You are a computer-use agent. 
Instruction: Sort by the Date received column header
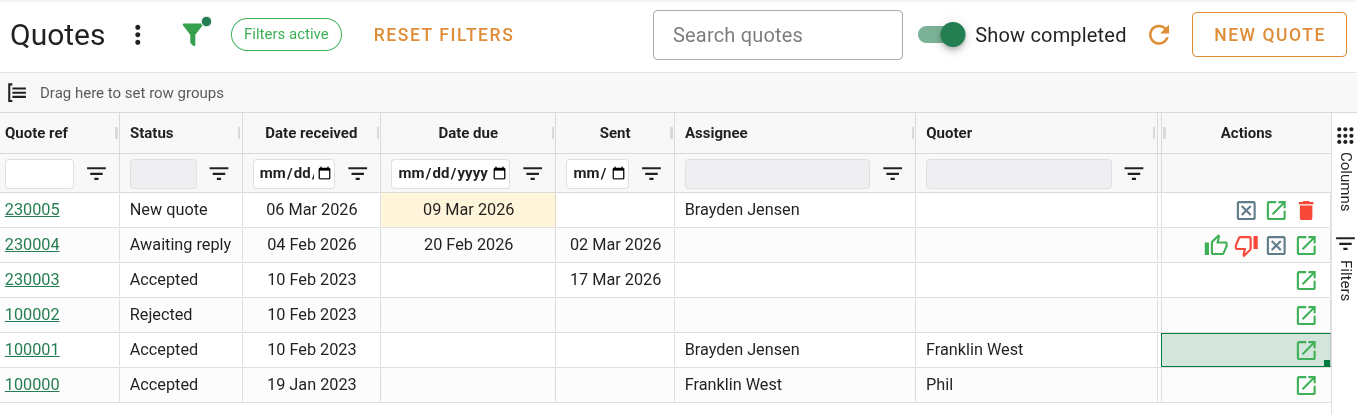tap(311, 133)
